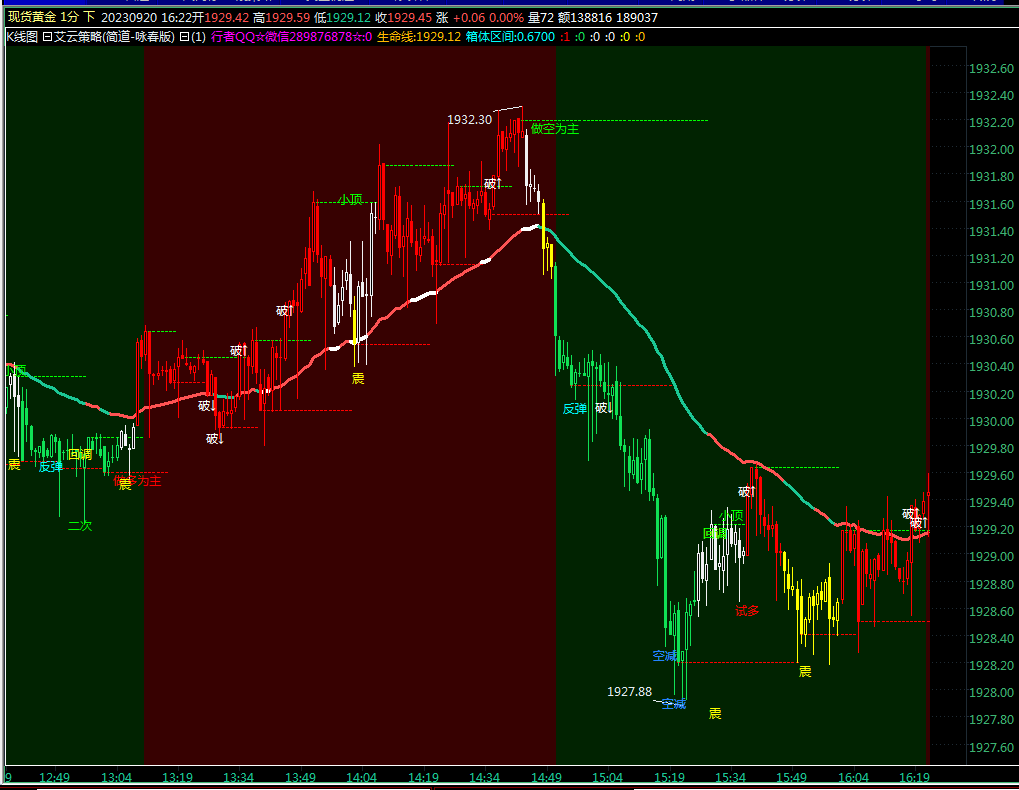Click the 反弹 label after the 14:49 drop
Image resolution: width=1019 pixels, height=790 pixels.
574,408
